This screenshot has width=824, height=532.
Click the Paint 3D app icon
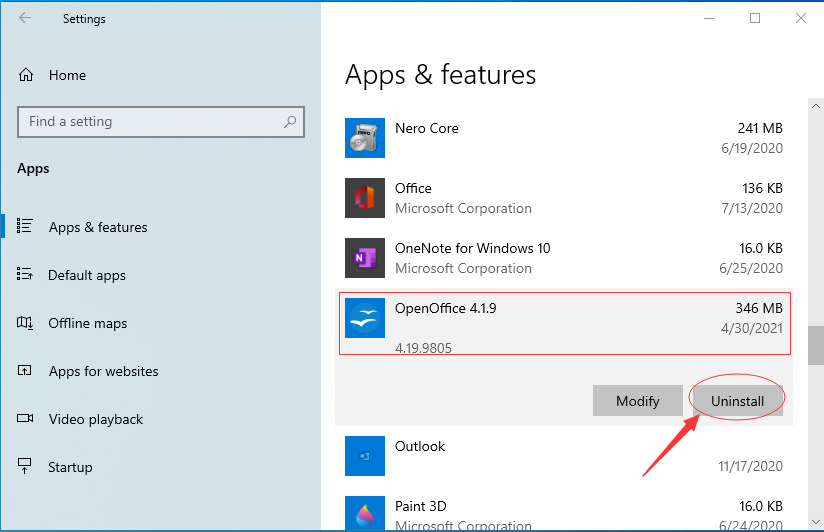[365, 513]
